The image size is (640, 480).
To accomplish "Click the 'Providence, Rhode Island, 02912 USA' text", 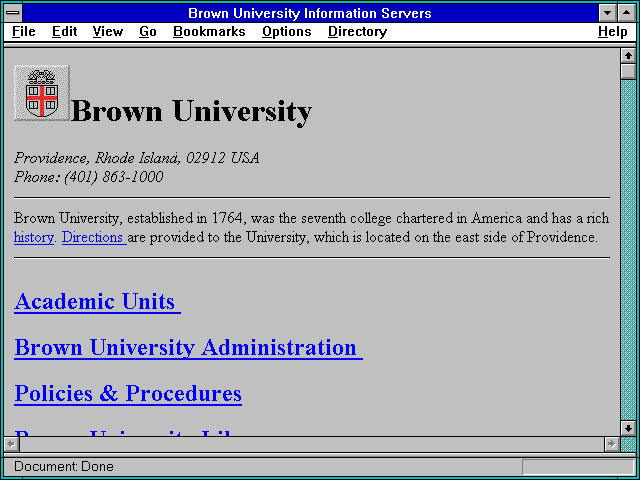I will 137,158.
